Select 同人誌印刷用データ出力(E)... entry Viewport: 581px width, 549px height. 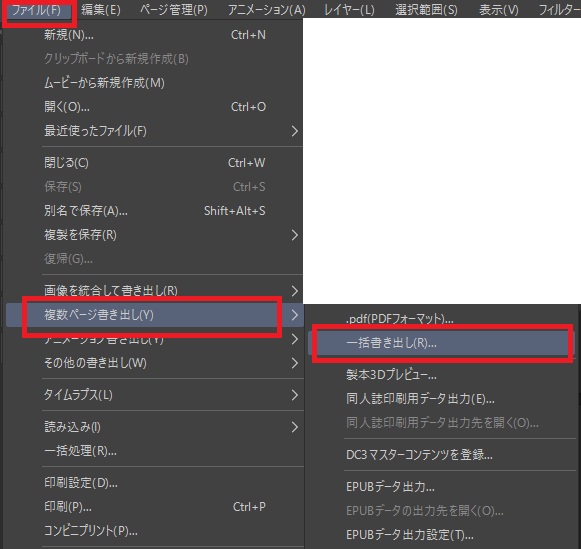pos(441,399)
